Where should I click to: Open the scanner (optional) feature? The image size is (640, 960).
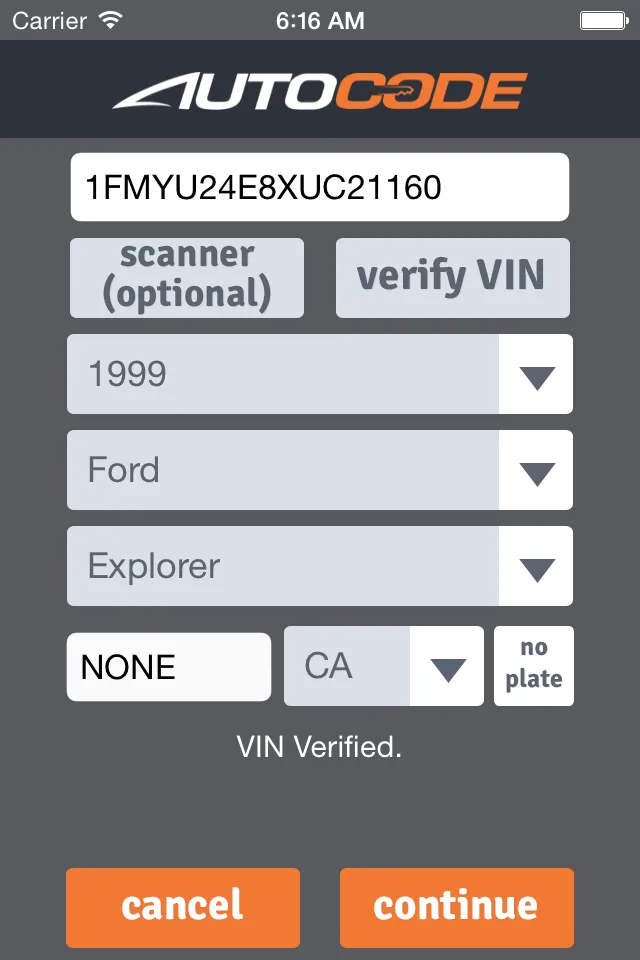coord(186,278)
